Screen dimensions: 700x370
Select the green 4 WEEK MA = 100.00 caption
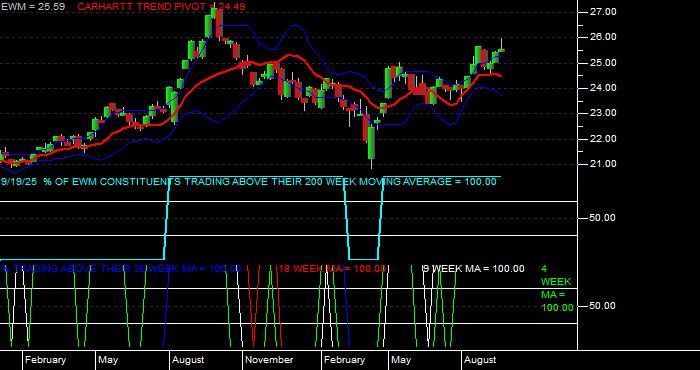[557, 288]
